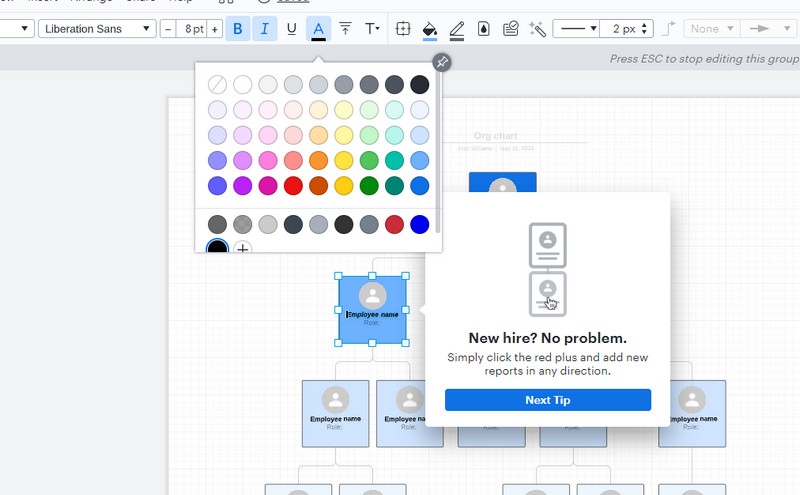Expand the line style dropdown
The image size is (800, 495).
[577, 29]
